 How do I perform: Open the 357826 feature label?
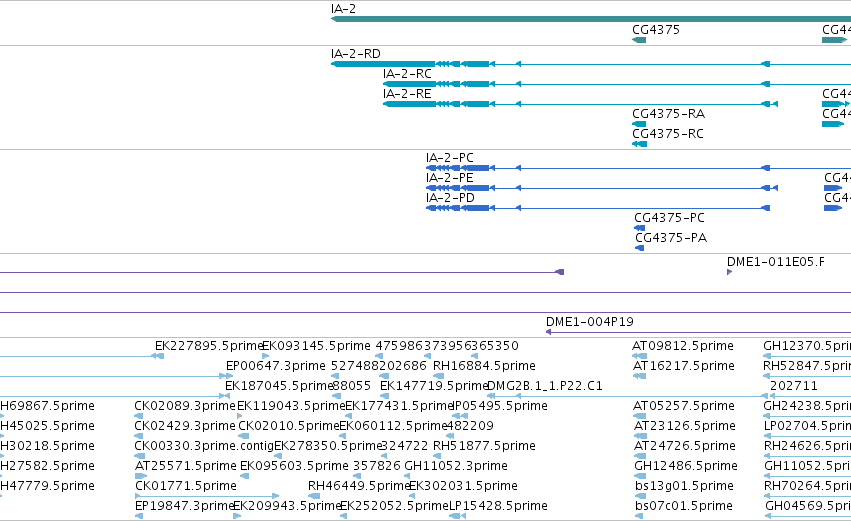[x=376, y=466]
